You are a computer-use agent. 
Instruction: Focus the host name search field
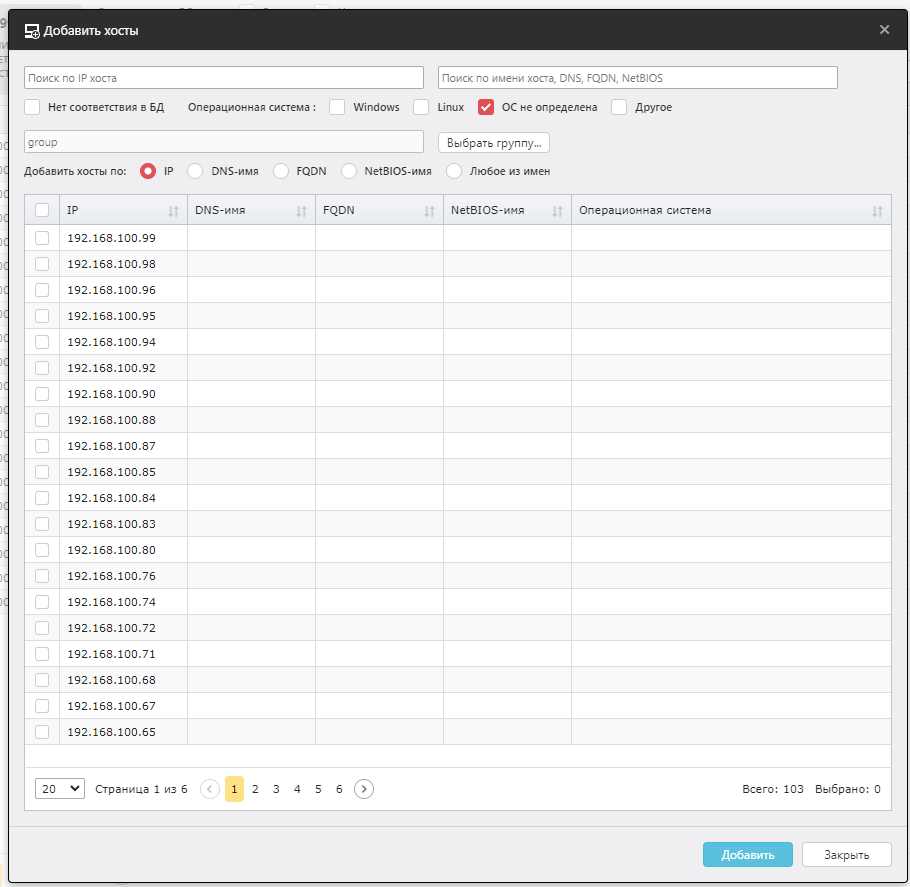(638, 78)
